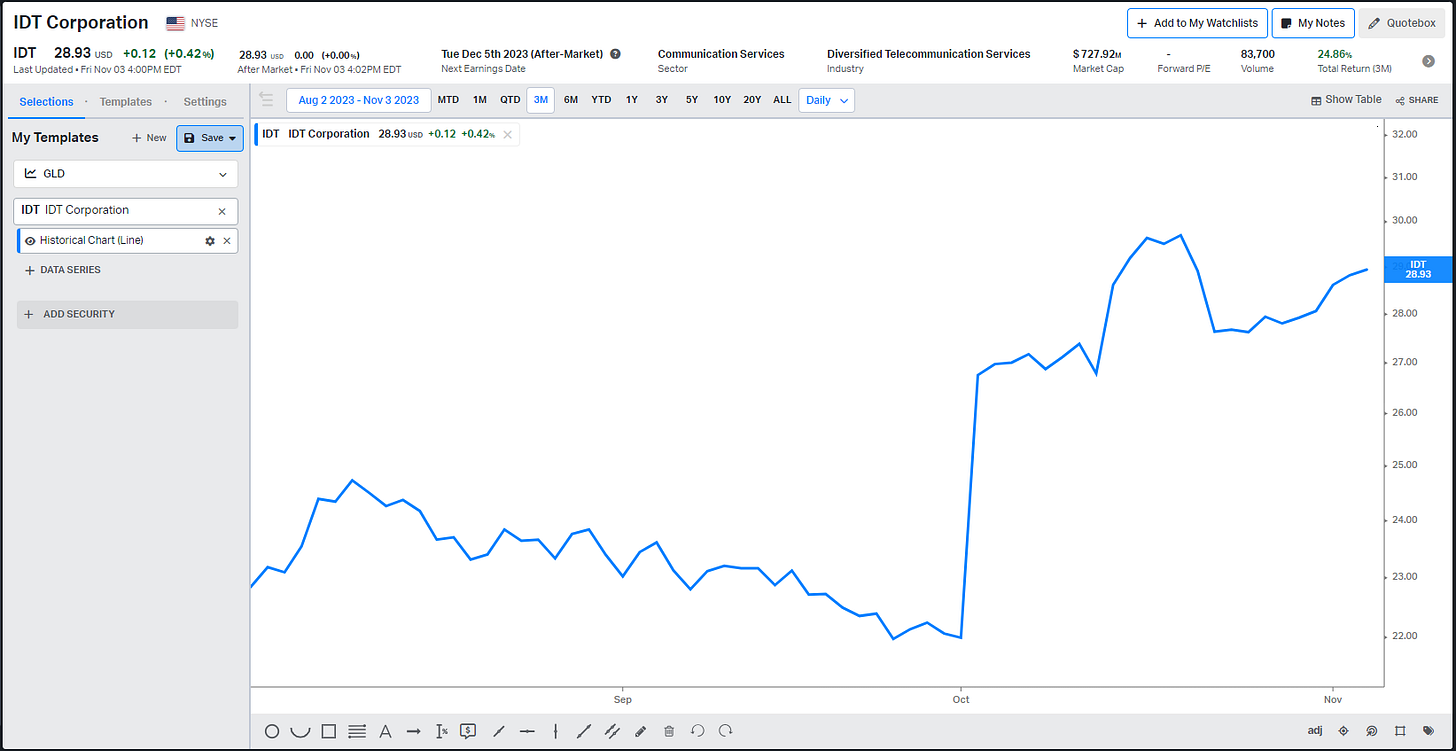1456x751 pixels.
Task: Click the Communication Services sector text
Action: click(721, 54)
